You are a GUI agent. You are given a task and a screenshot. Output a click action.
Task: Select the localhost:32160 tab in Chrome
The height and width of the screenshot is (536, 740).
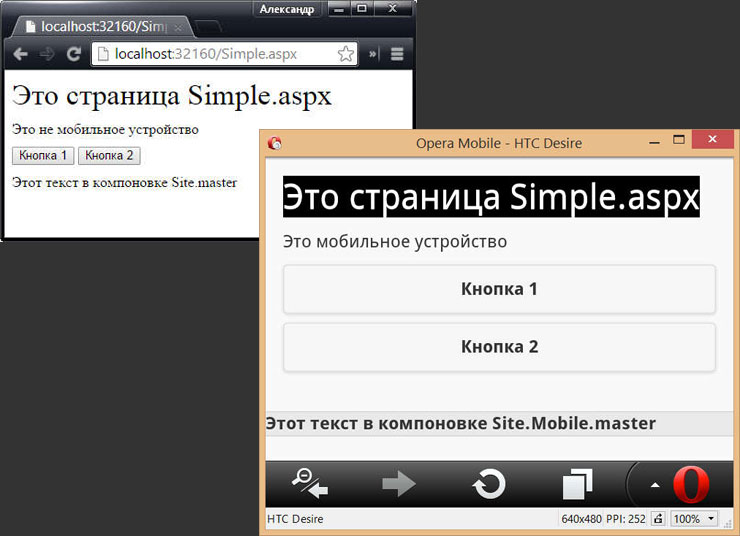click(101, 26)
